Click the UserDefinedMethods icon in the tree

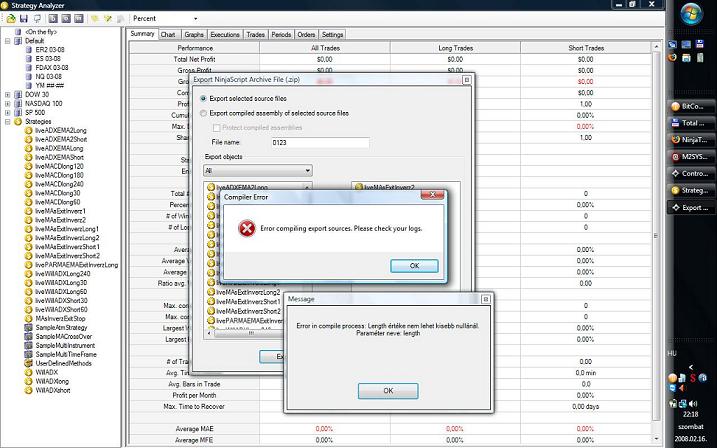click(x=28, y=363)
